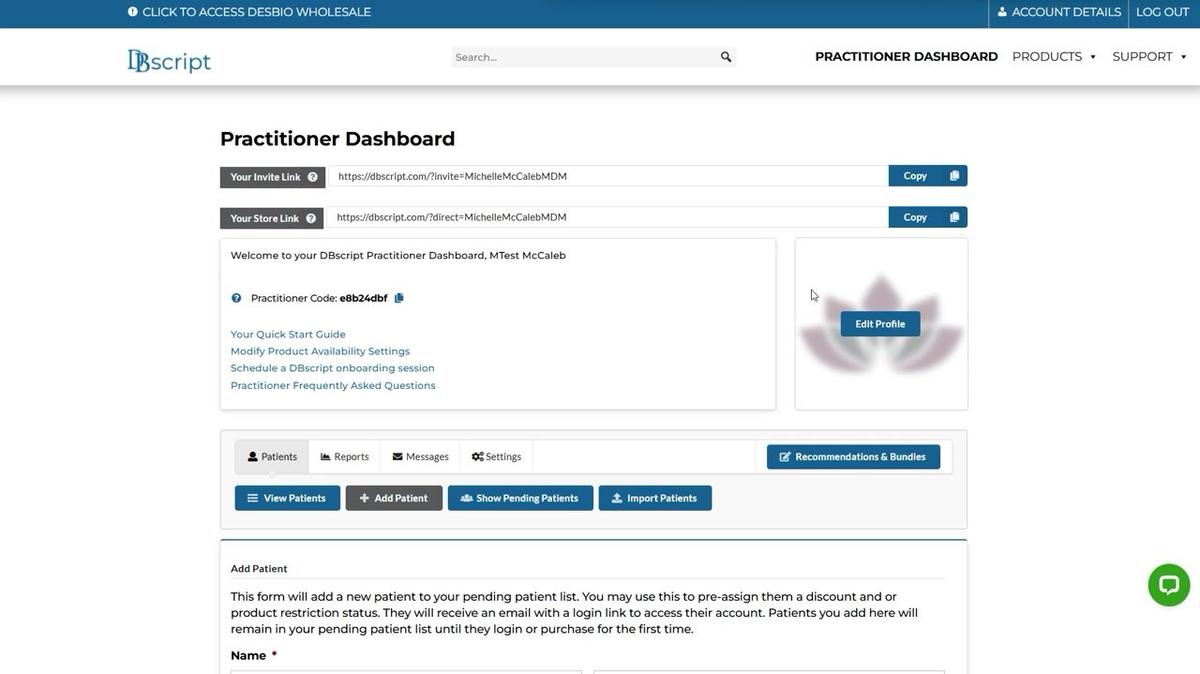1200x674 pixels.
Task: Open Your Quick Start Guide
Action: point(288,335)
